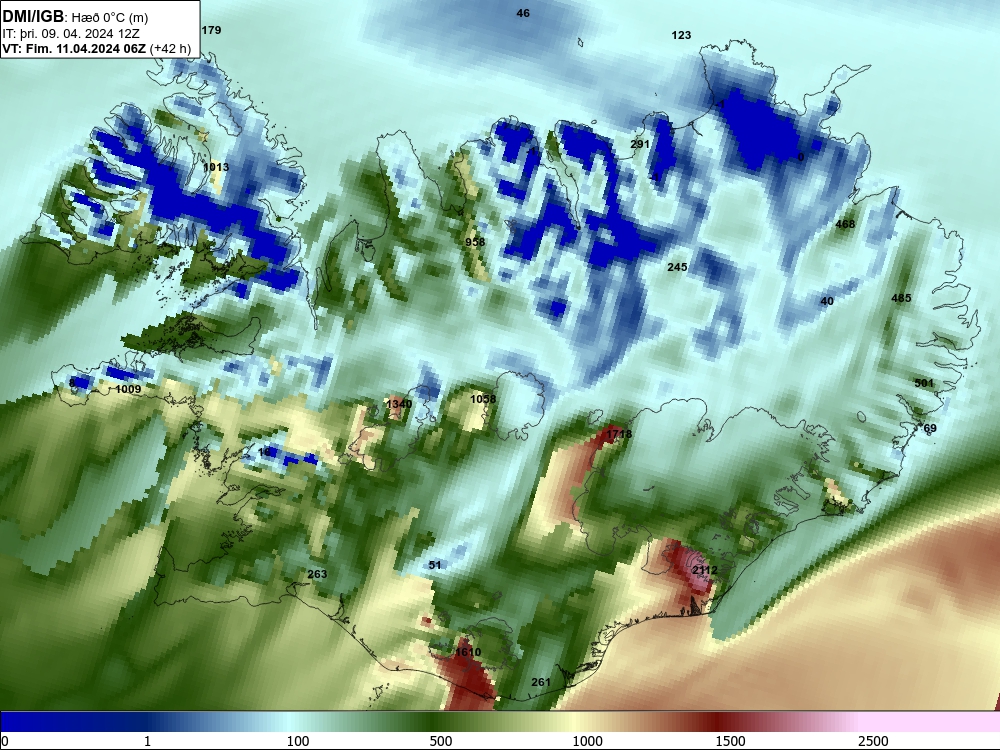
Task: Click the map value 1610
Action: 468,652
